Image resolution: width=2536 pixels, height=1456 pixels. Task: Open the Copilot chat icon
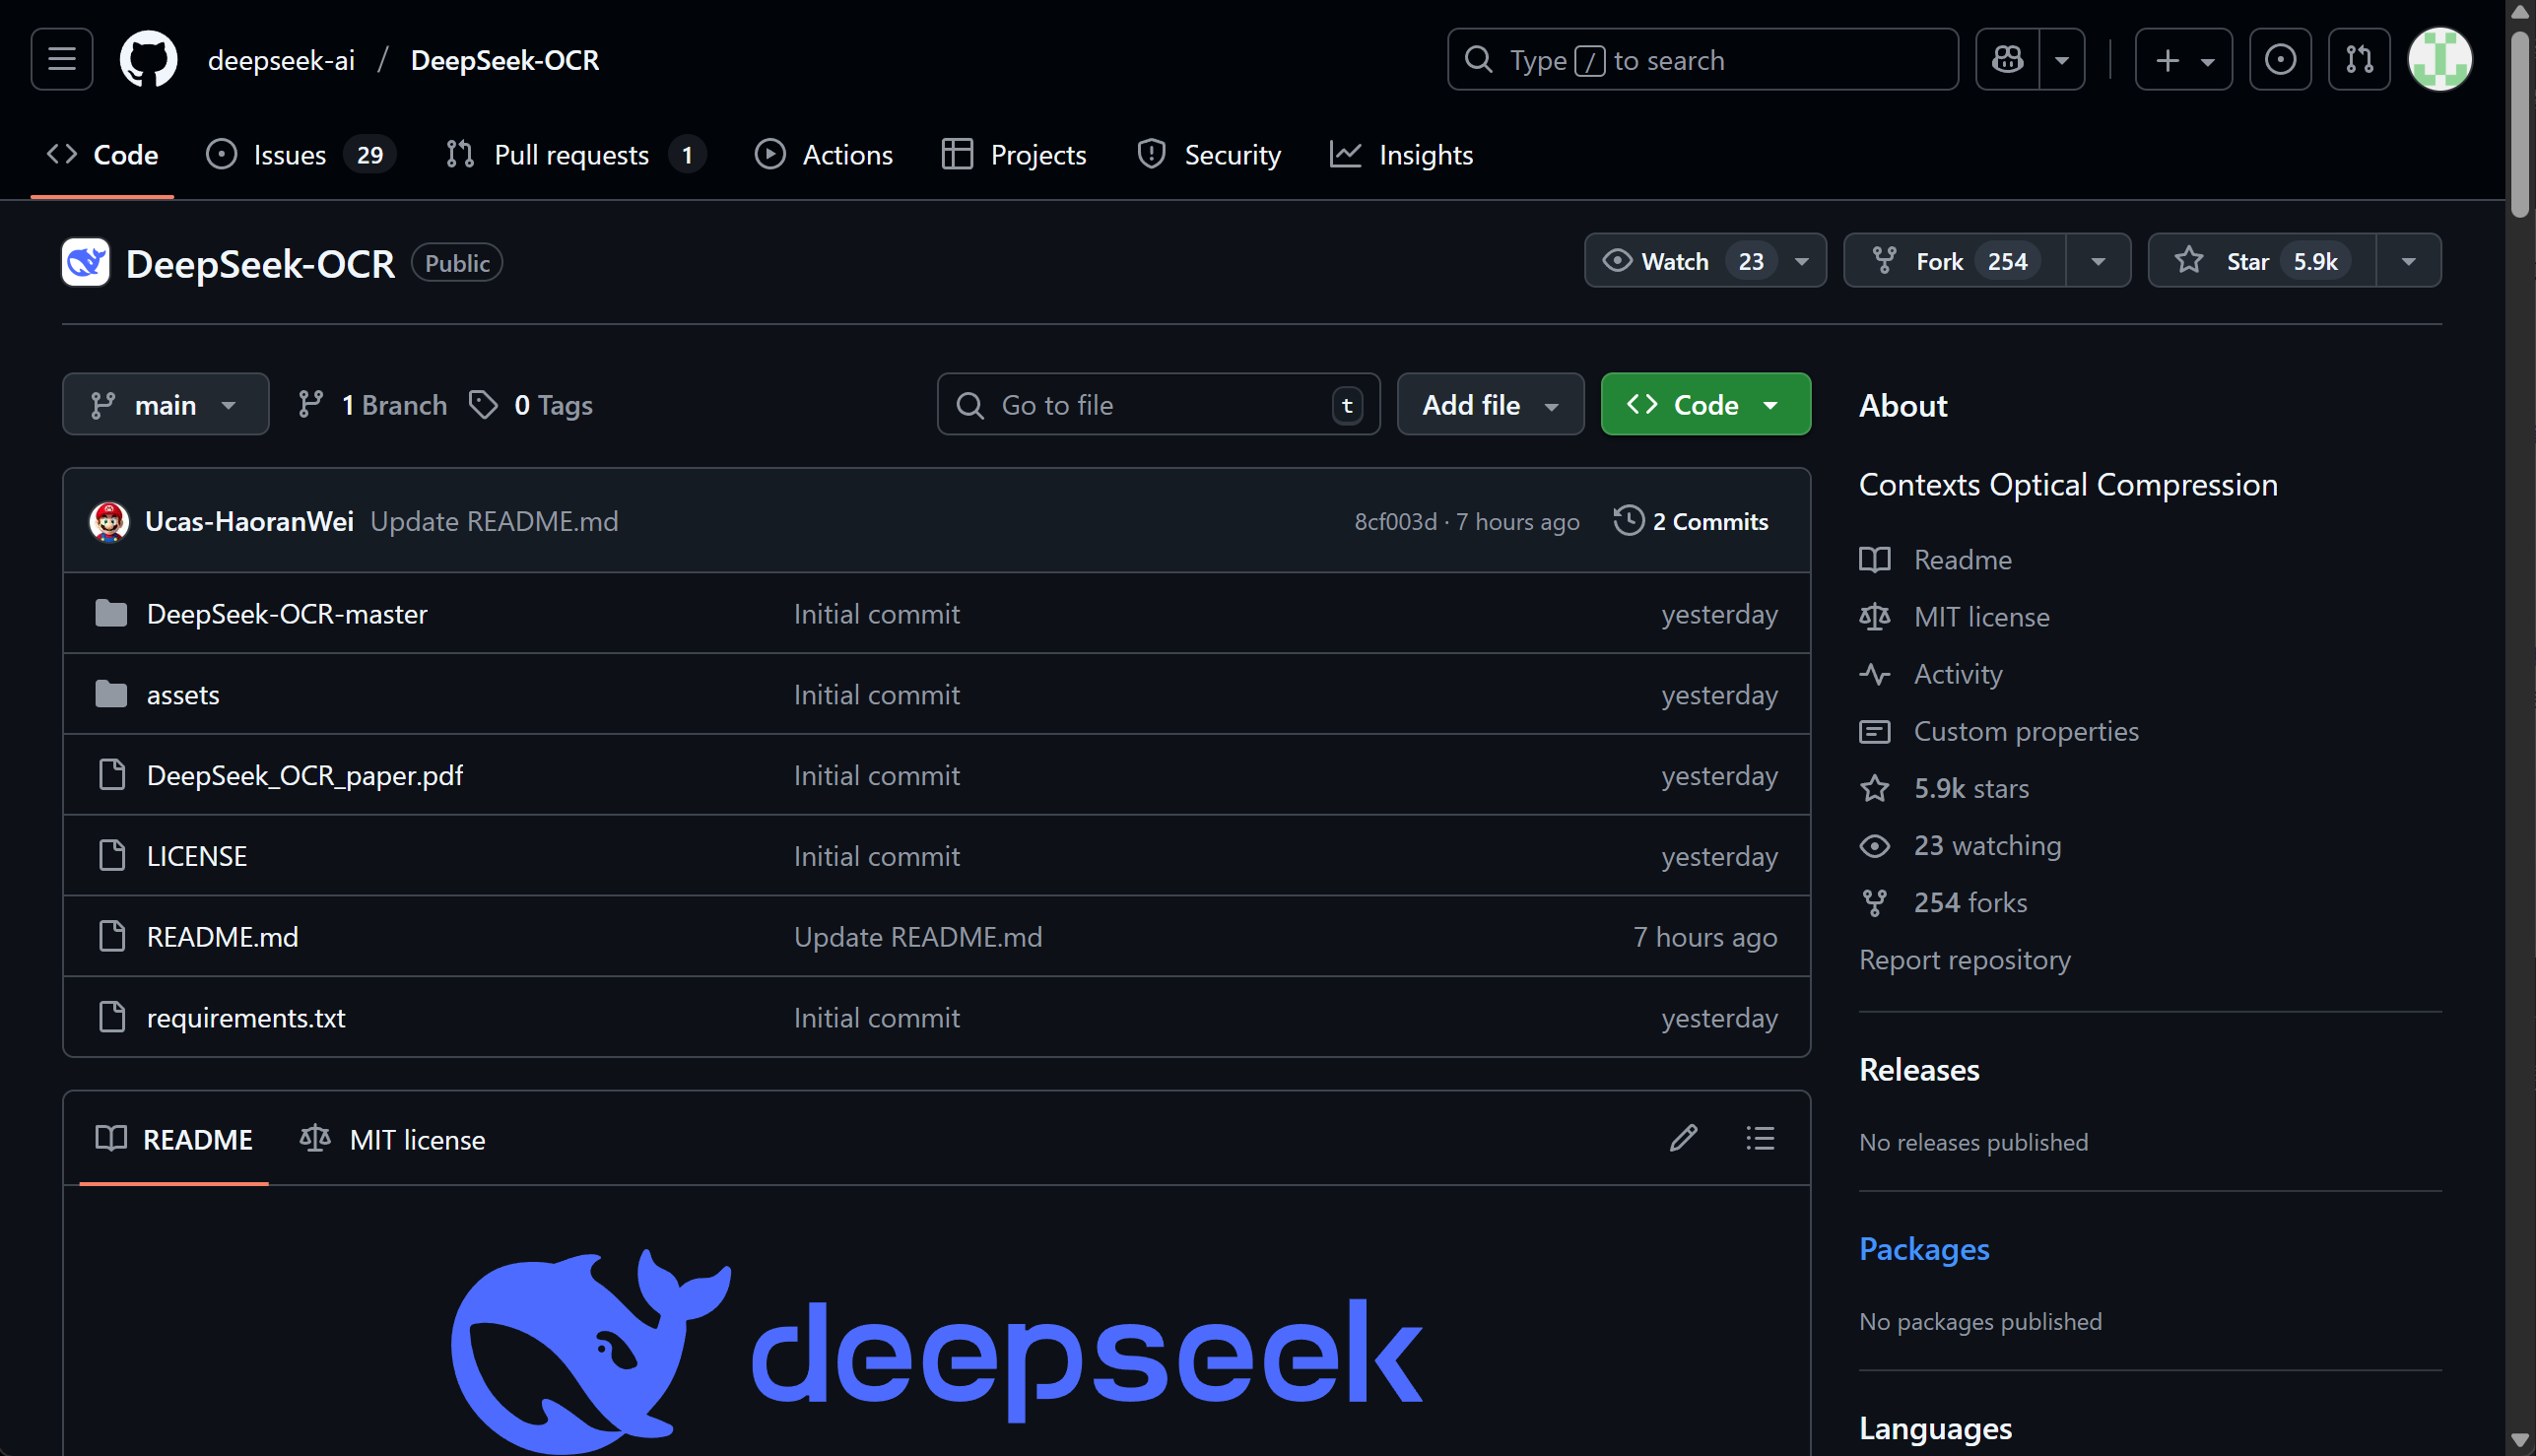[x=2007, y=60]
